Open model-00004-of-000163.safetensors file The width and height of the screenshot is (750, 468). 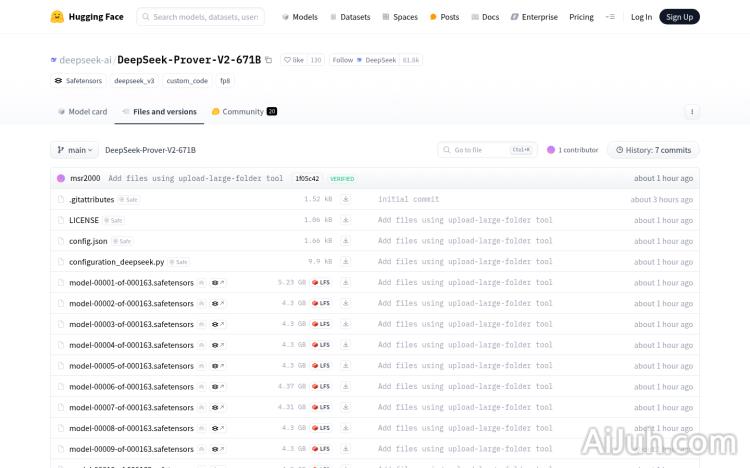point(131,345)
